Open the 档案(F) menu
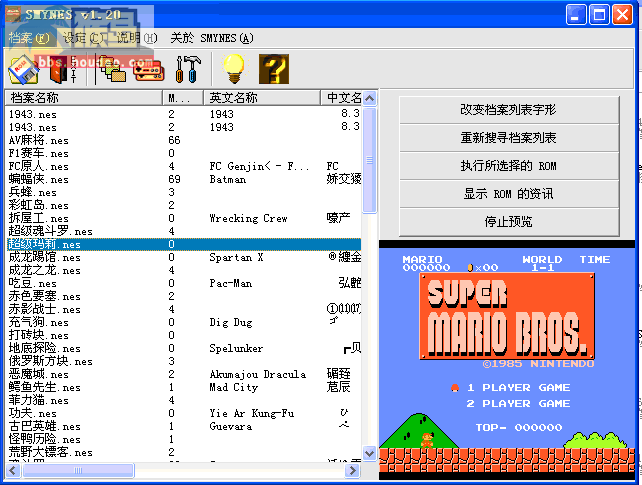Screen dimensions: 642x485 coord(29,38)
